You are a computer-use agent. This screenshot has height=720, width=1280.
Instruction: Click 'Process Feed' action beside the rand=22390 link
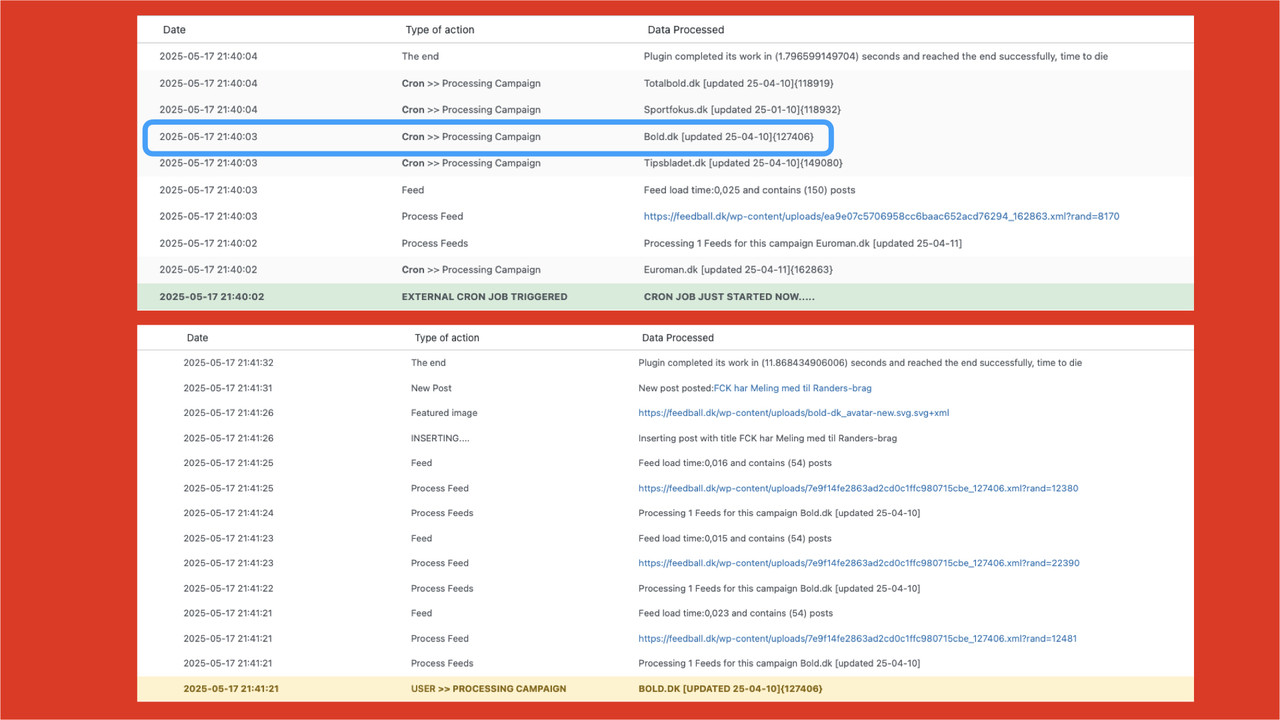click(440, 563)
